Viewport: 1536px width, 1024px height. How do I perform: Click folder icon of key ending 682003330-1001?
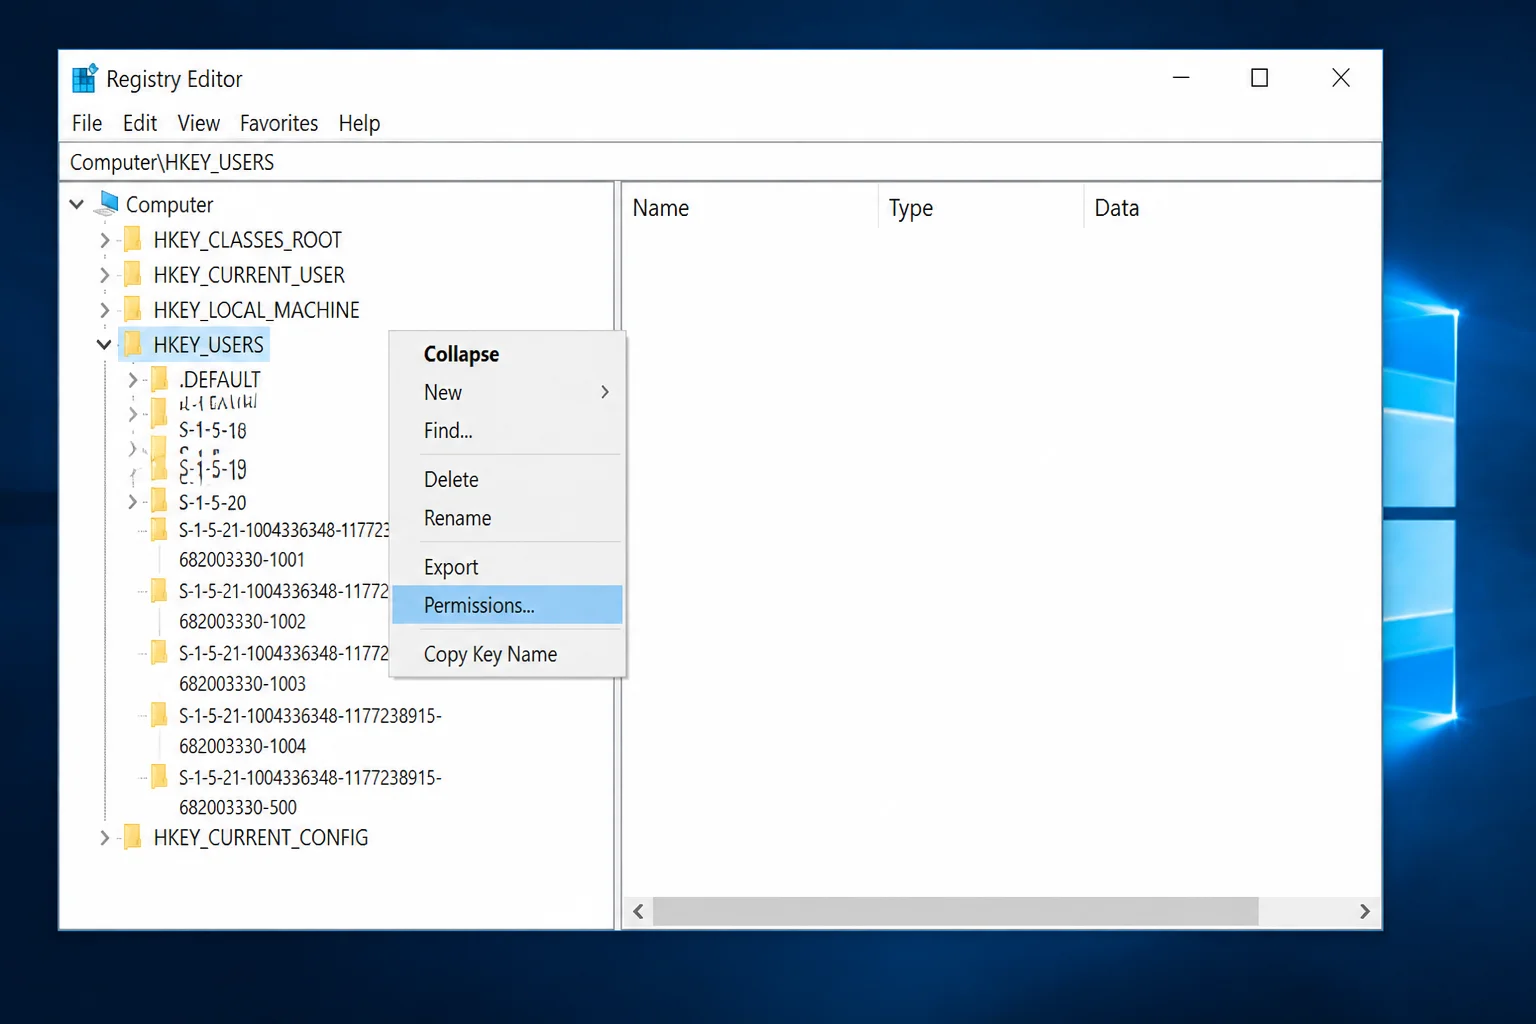pyautogui.click(x=159, y=530)
